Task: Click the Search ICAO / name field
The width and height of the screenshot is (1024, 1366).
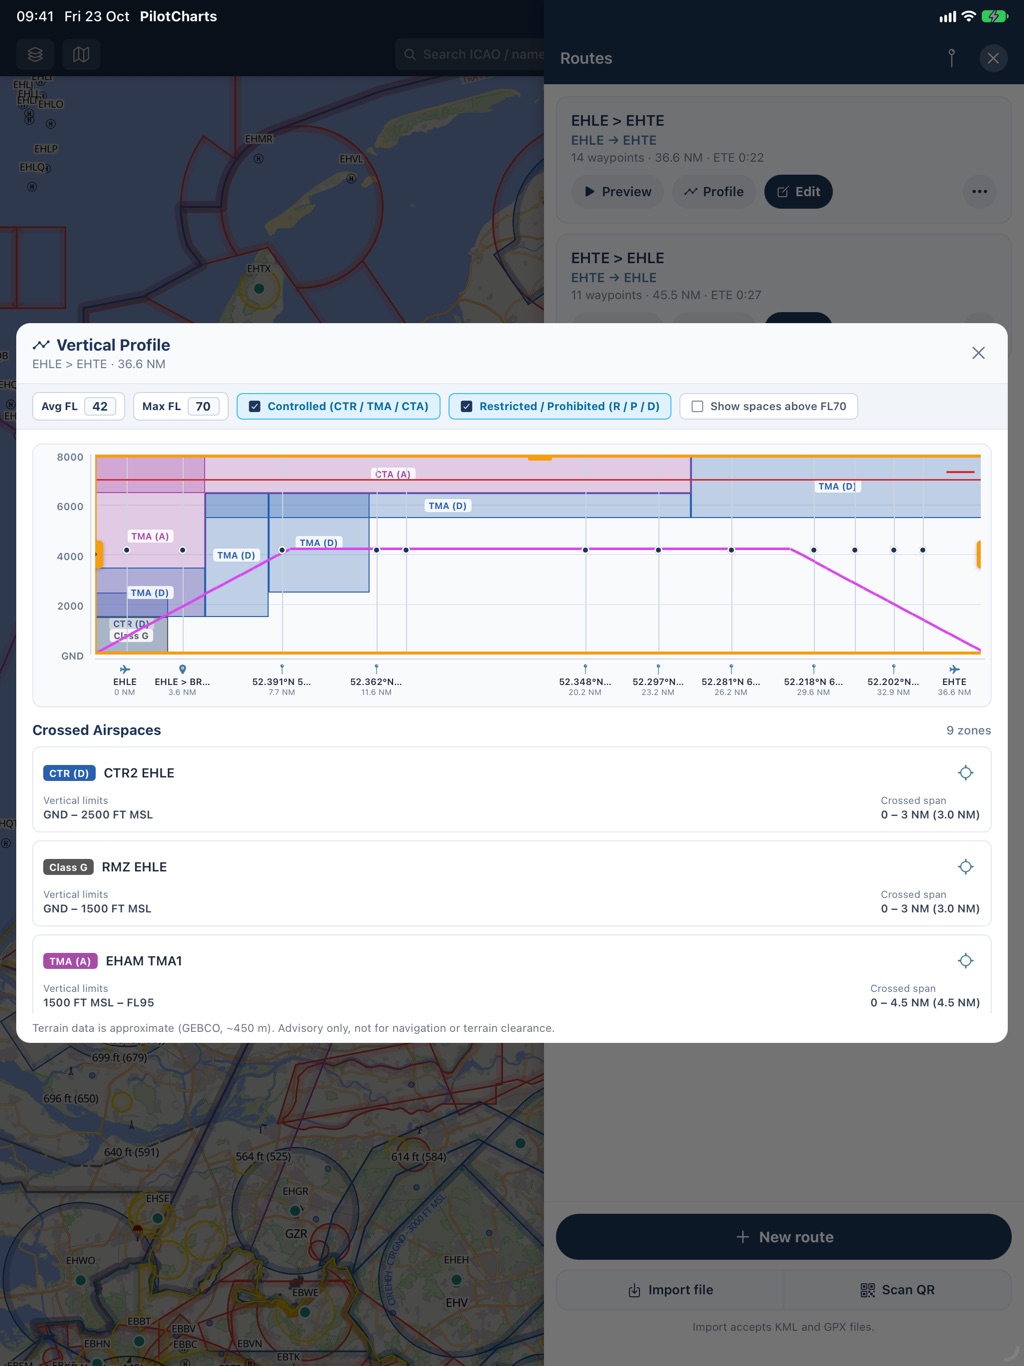Action: 470,55
